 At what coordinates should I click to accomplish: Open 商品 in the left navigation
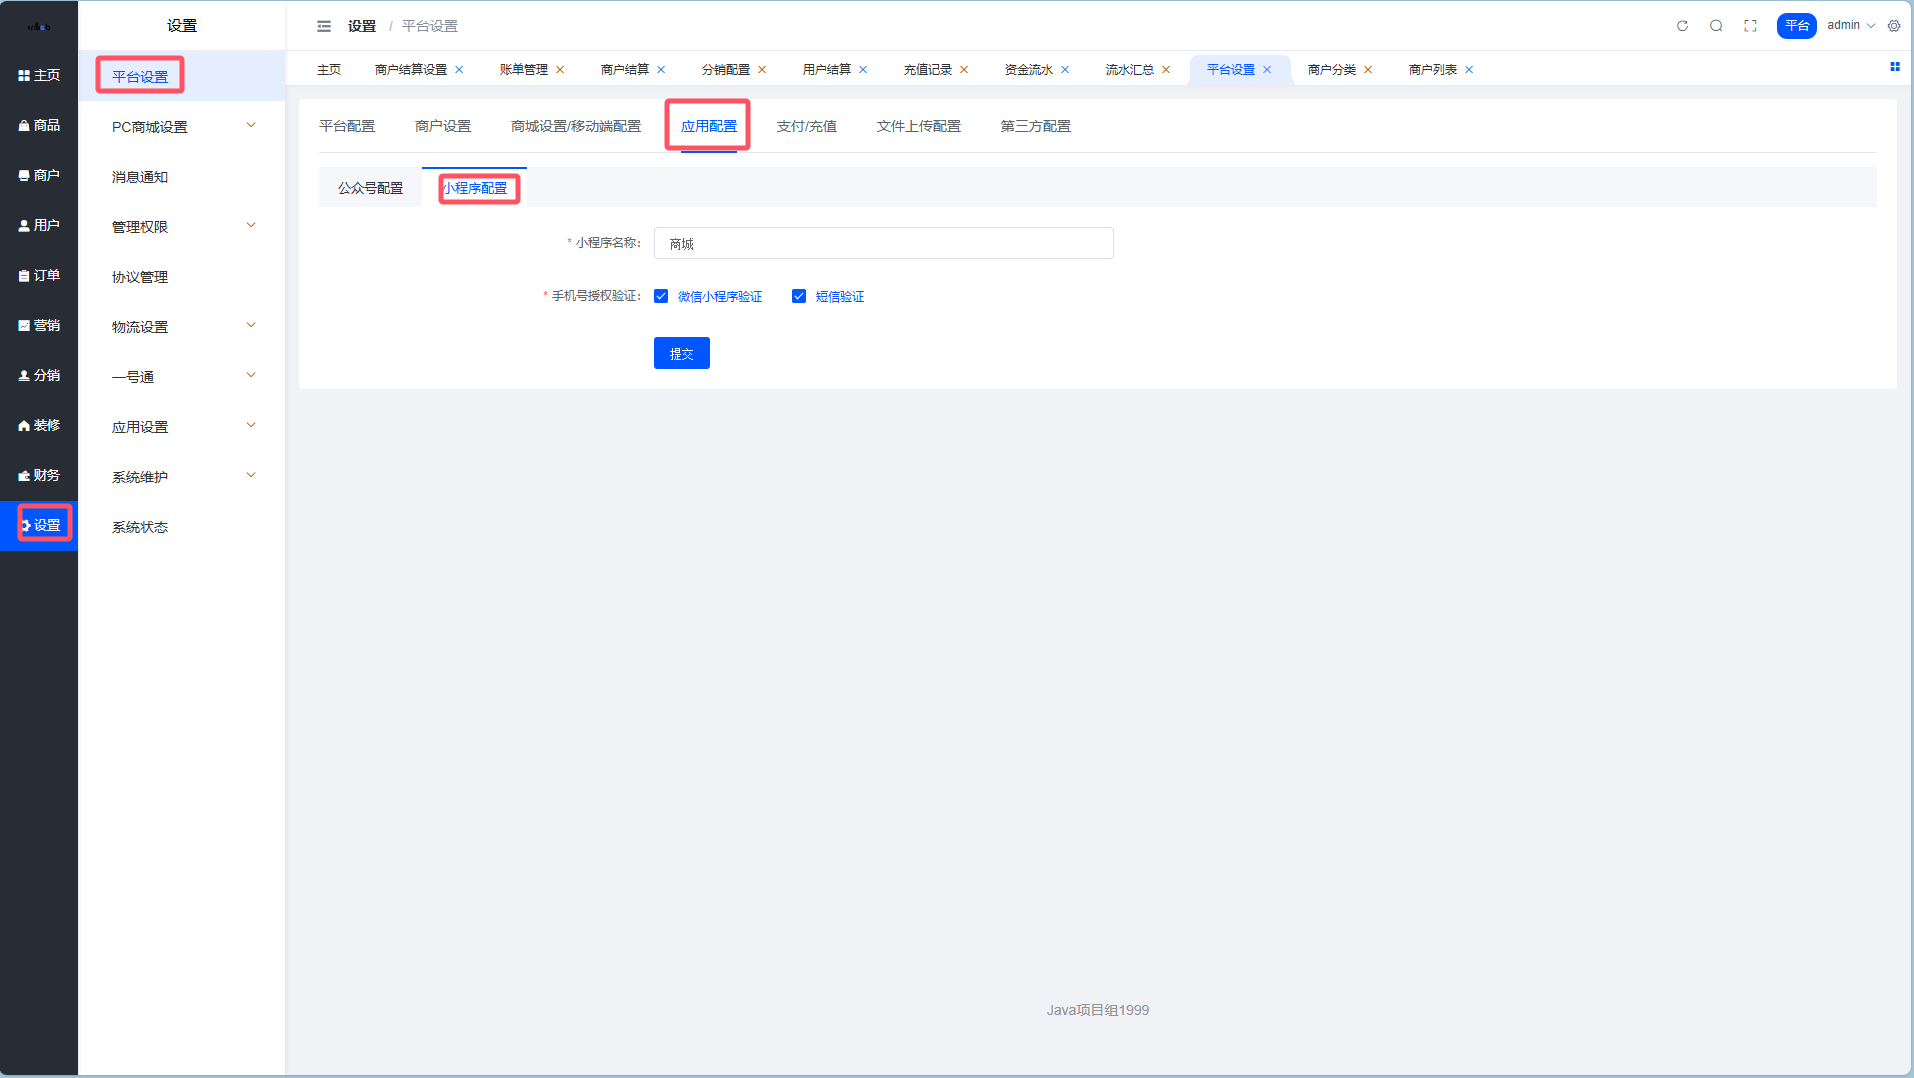pos(39,125)
